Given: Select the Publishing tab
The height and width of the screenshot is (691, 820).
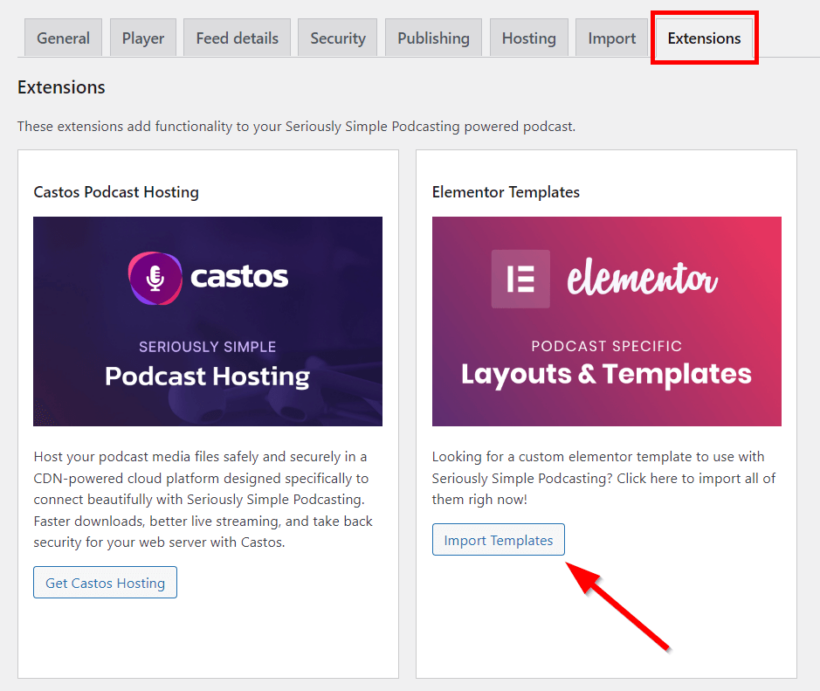Looking at the screenshot, I should point(433,37).
